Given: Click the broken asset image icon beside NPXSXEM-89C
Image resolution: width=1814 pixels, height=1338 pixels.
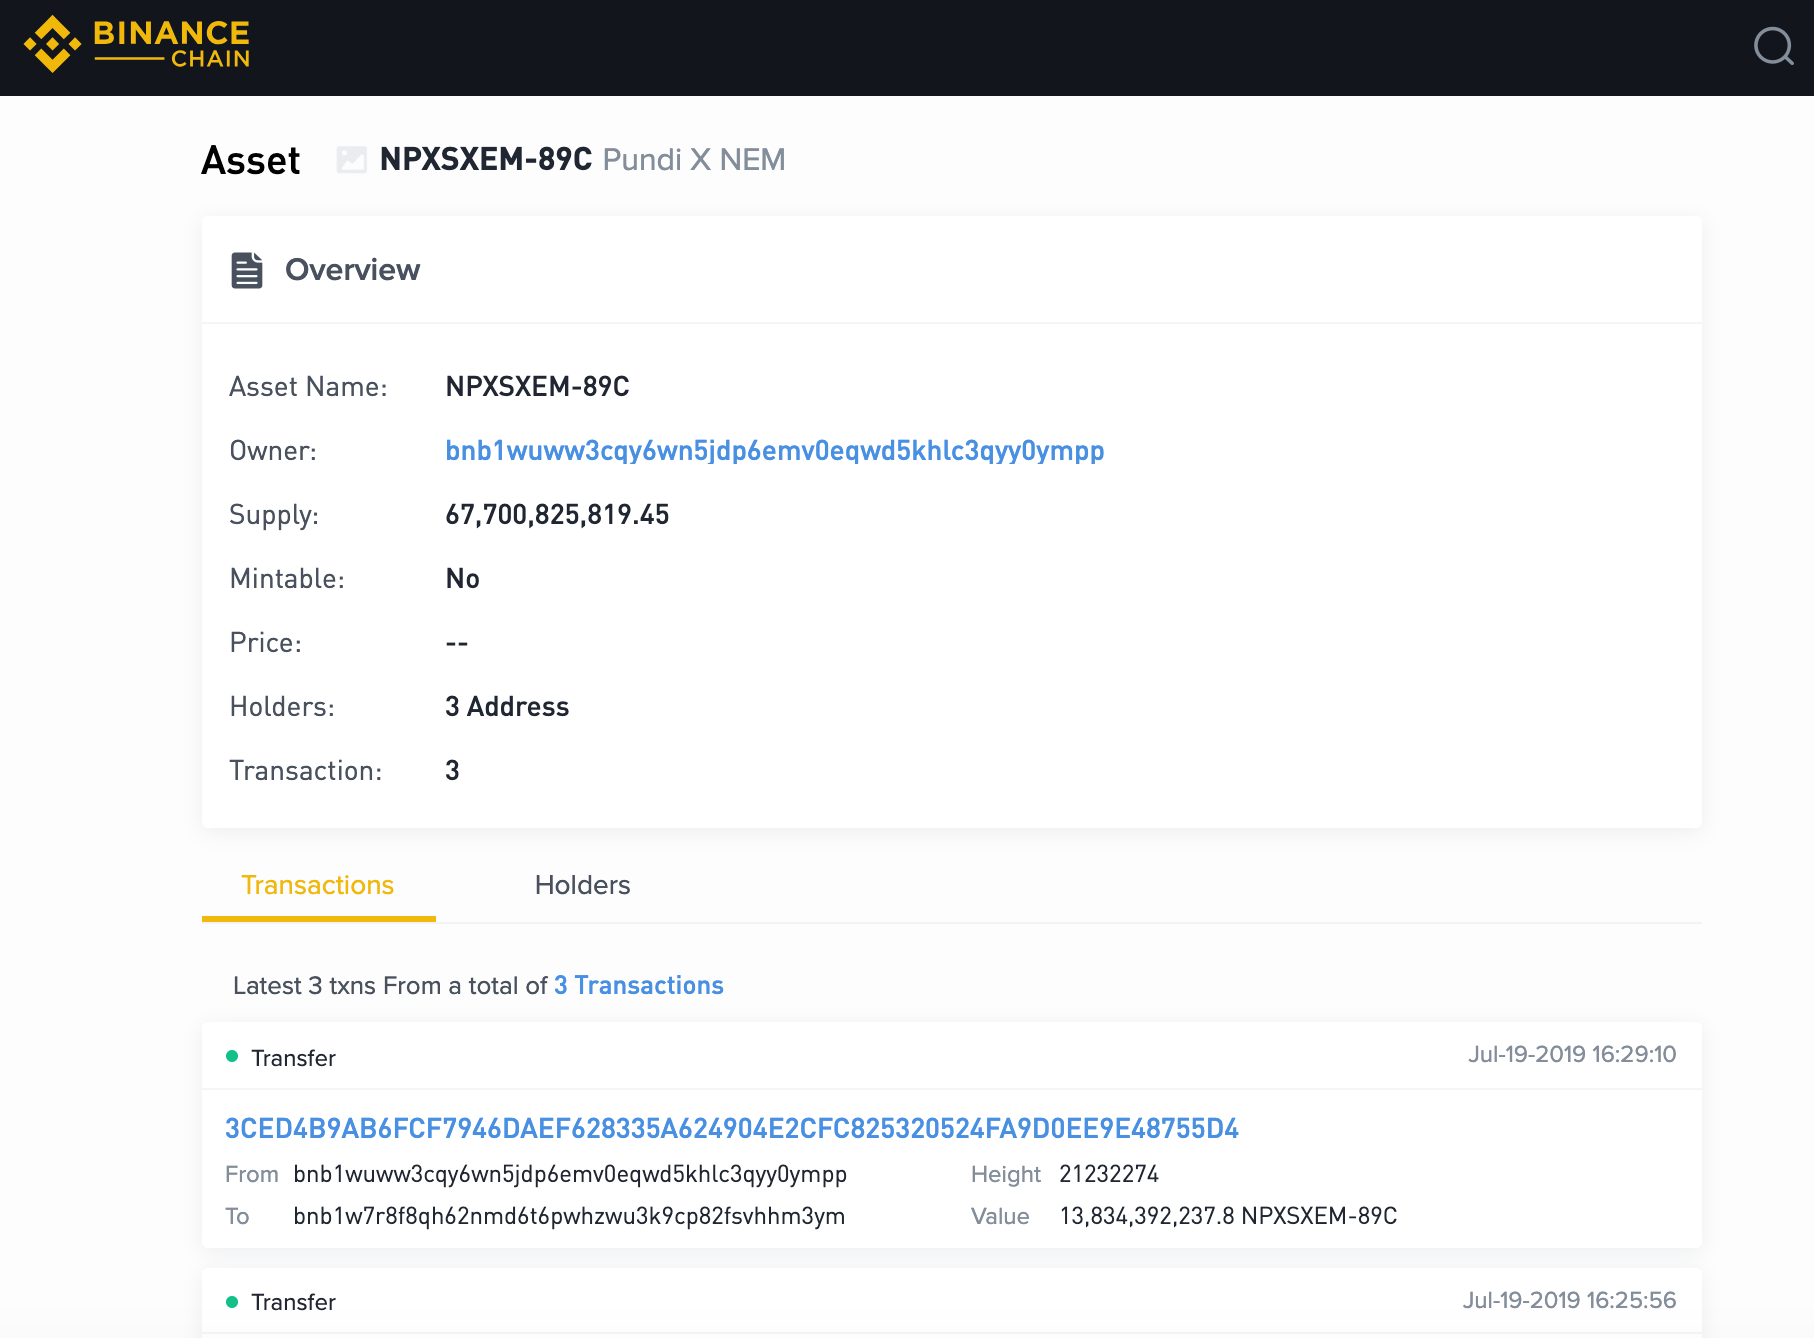Looking at the screenshot, I should (351, 159).
